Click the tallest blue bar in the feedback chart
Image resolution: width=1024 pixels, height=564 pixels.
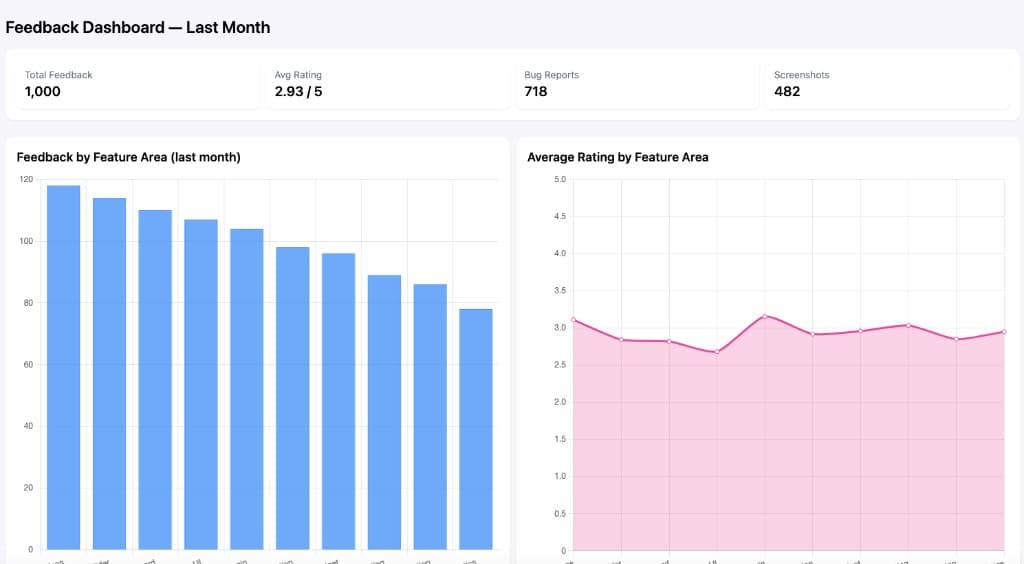click(63, 368)
